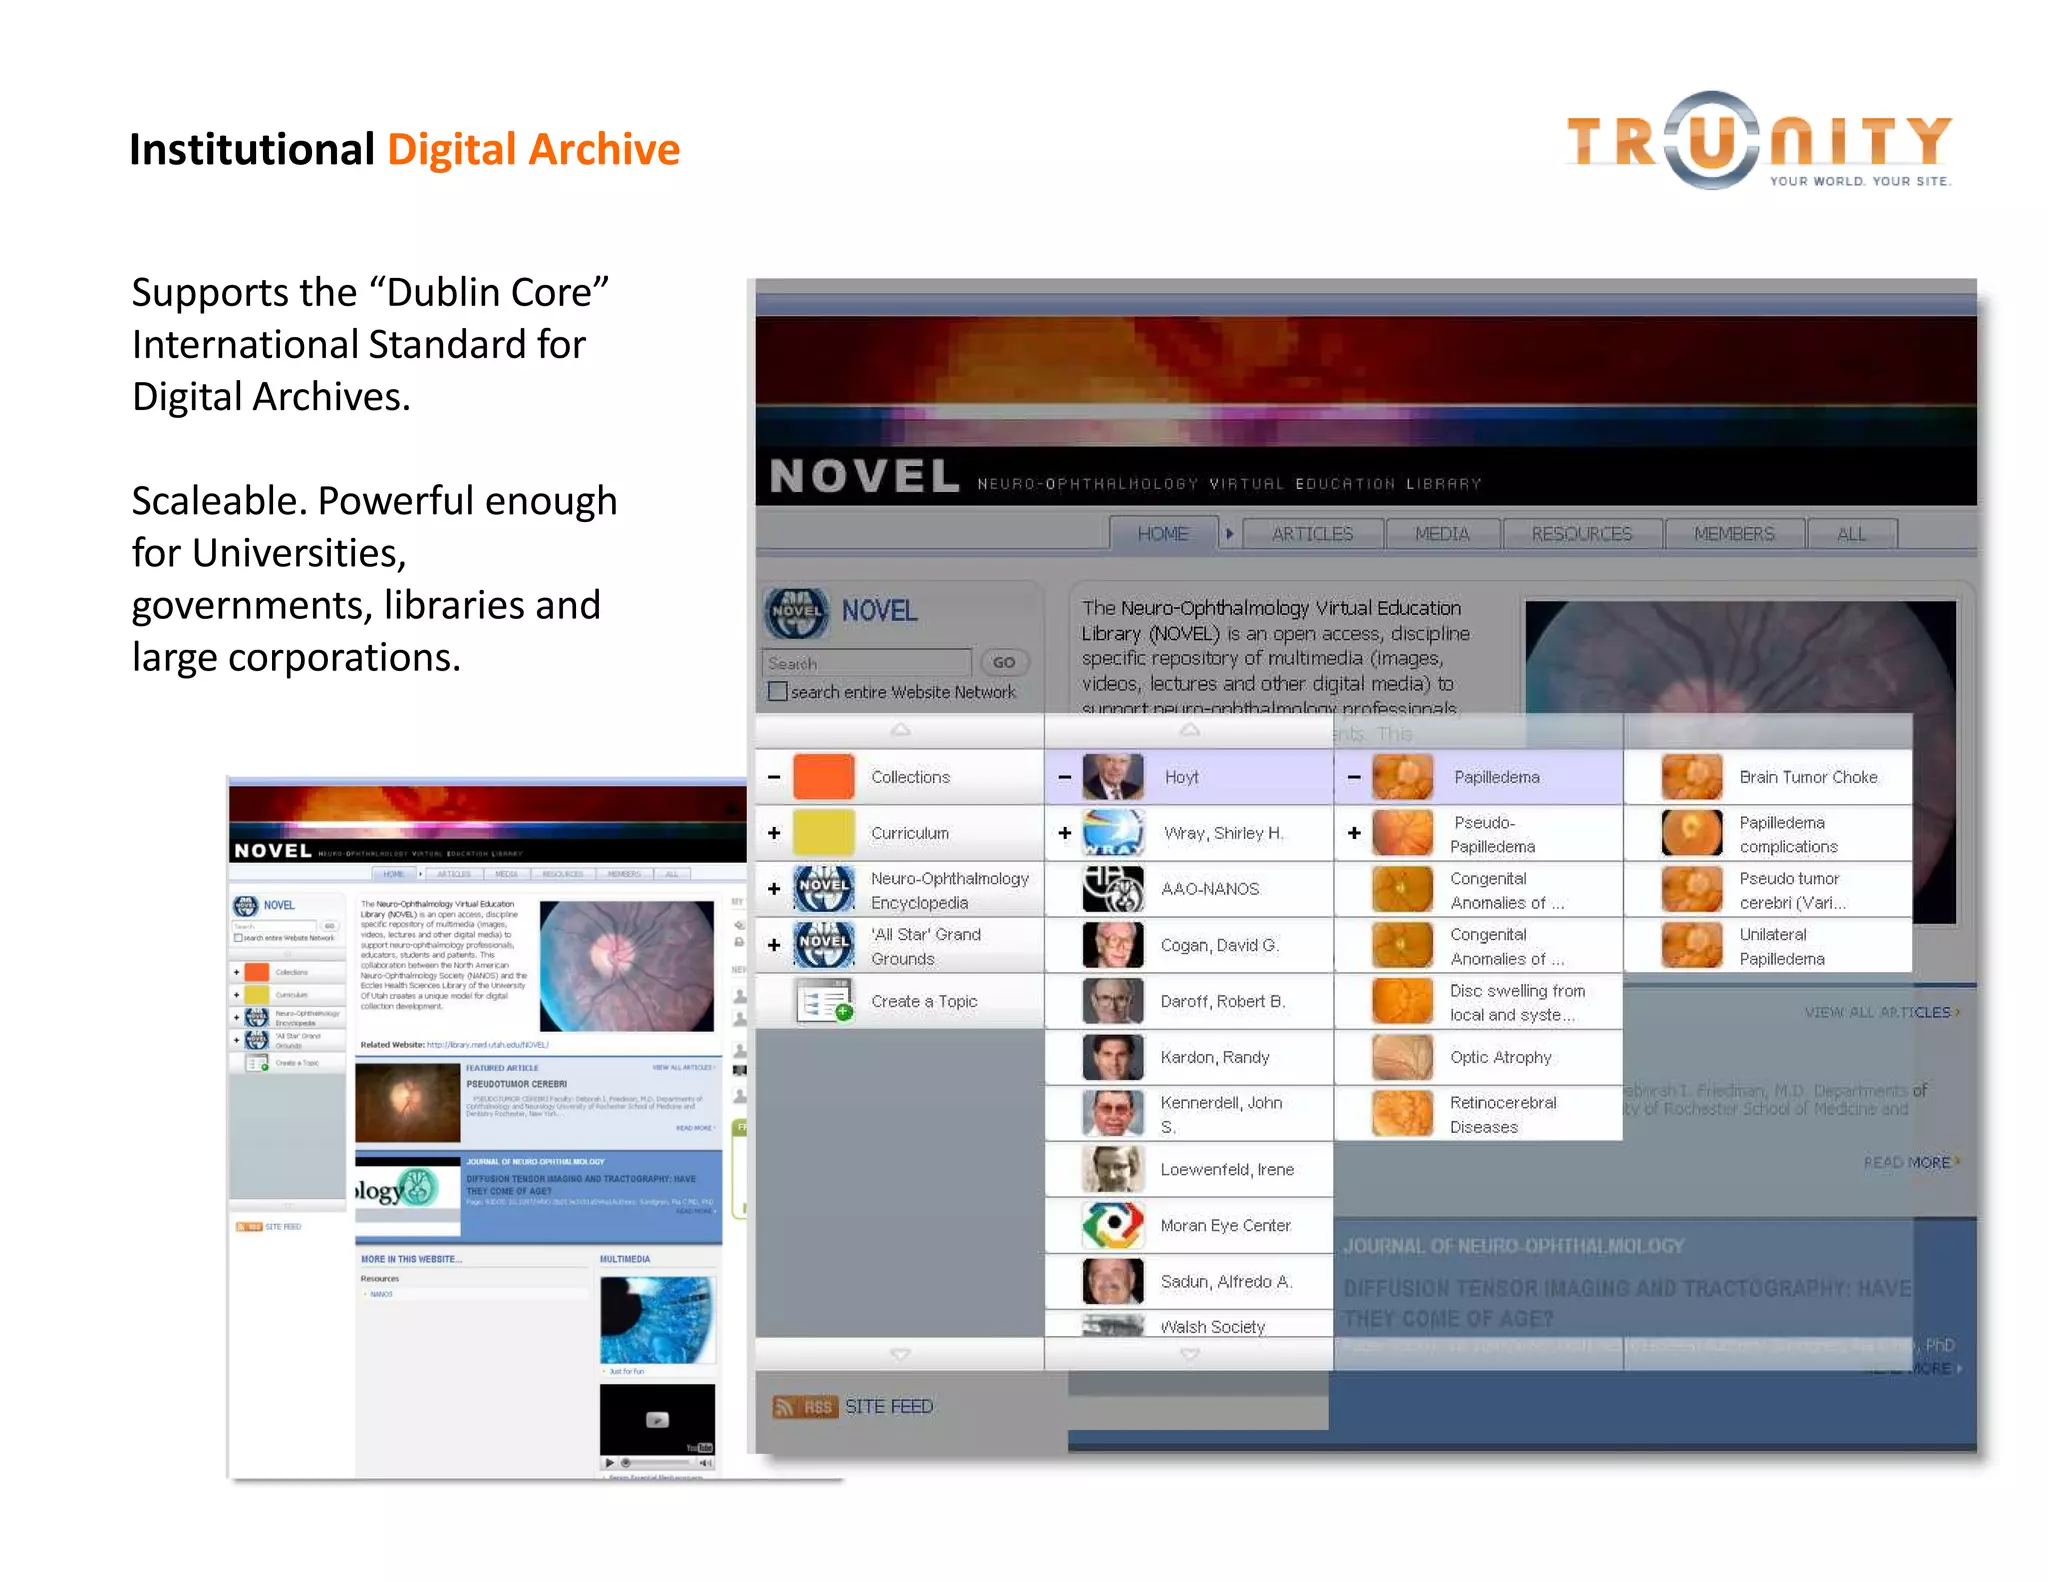Open the SITE FEED link

[888, 1406]
